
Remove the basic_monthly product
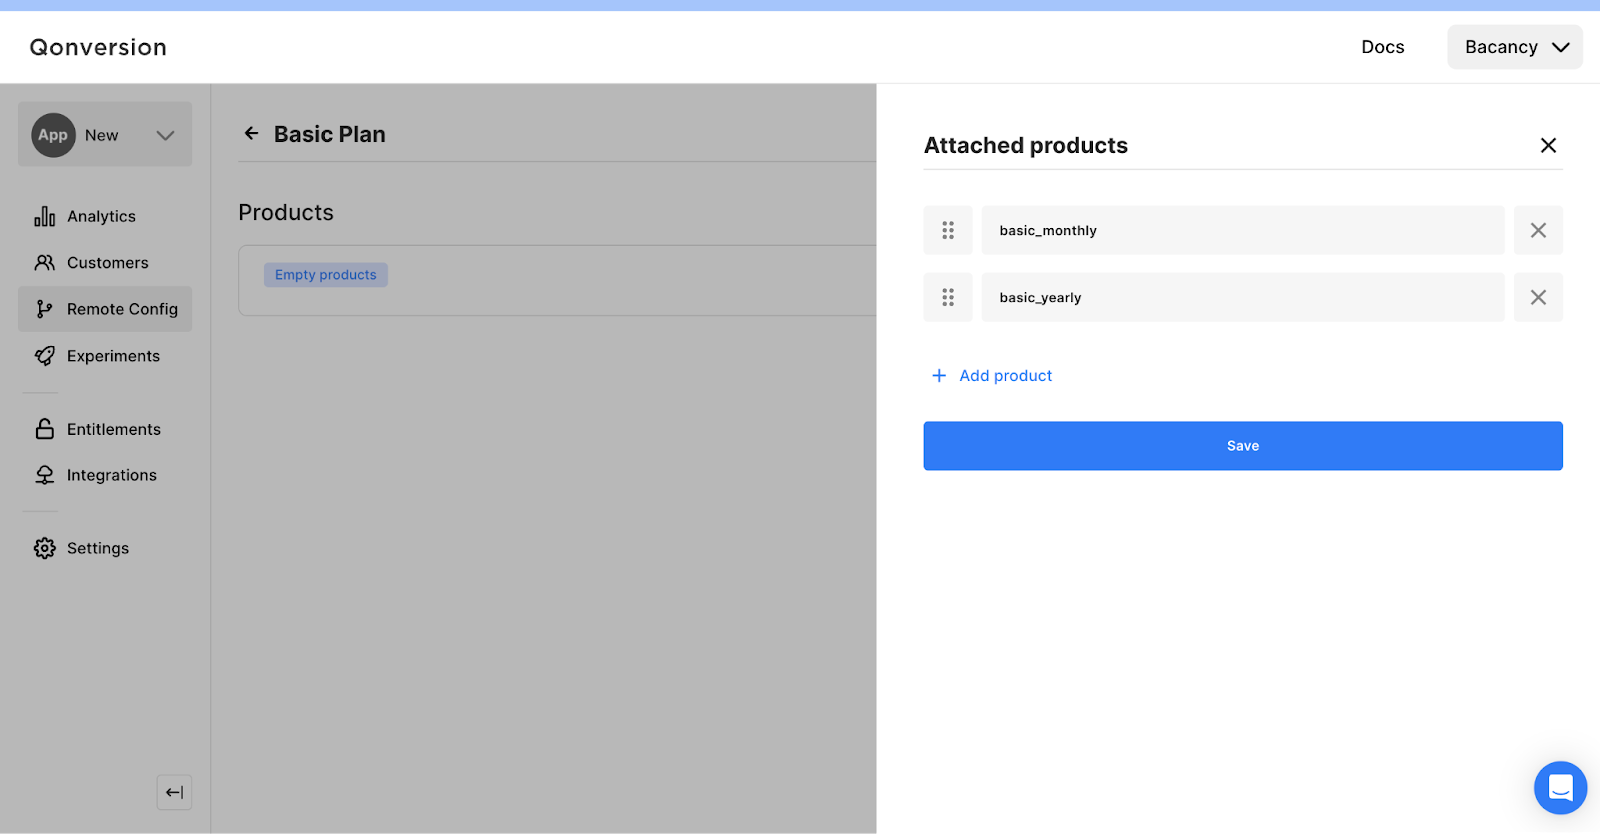1538,230
